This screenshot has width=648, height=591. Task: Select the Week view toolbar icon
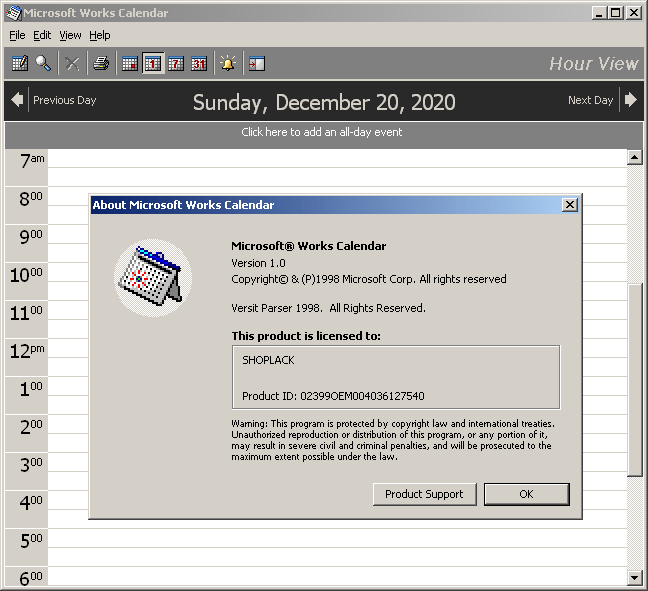176,63
